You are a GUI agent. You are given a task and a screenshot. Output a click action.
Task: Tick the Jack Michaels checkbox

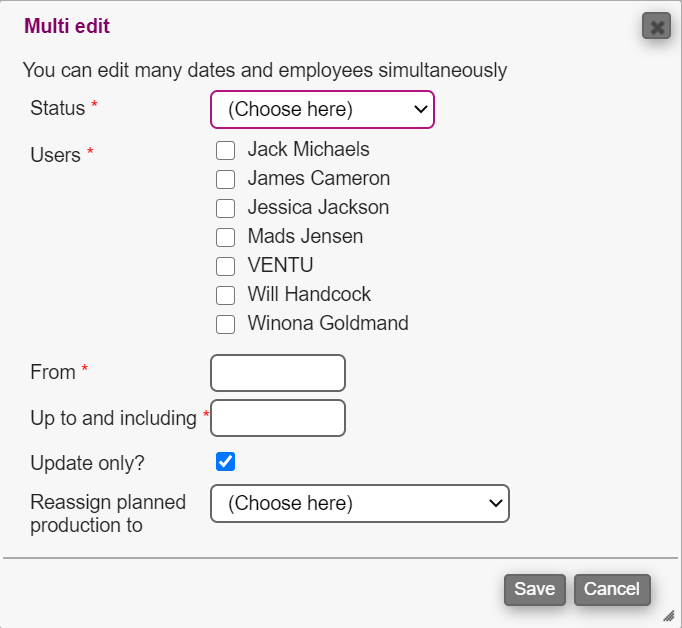(x=226, y=151)
